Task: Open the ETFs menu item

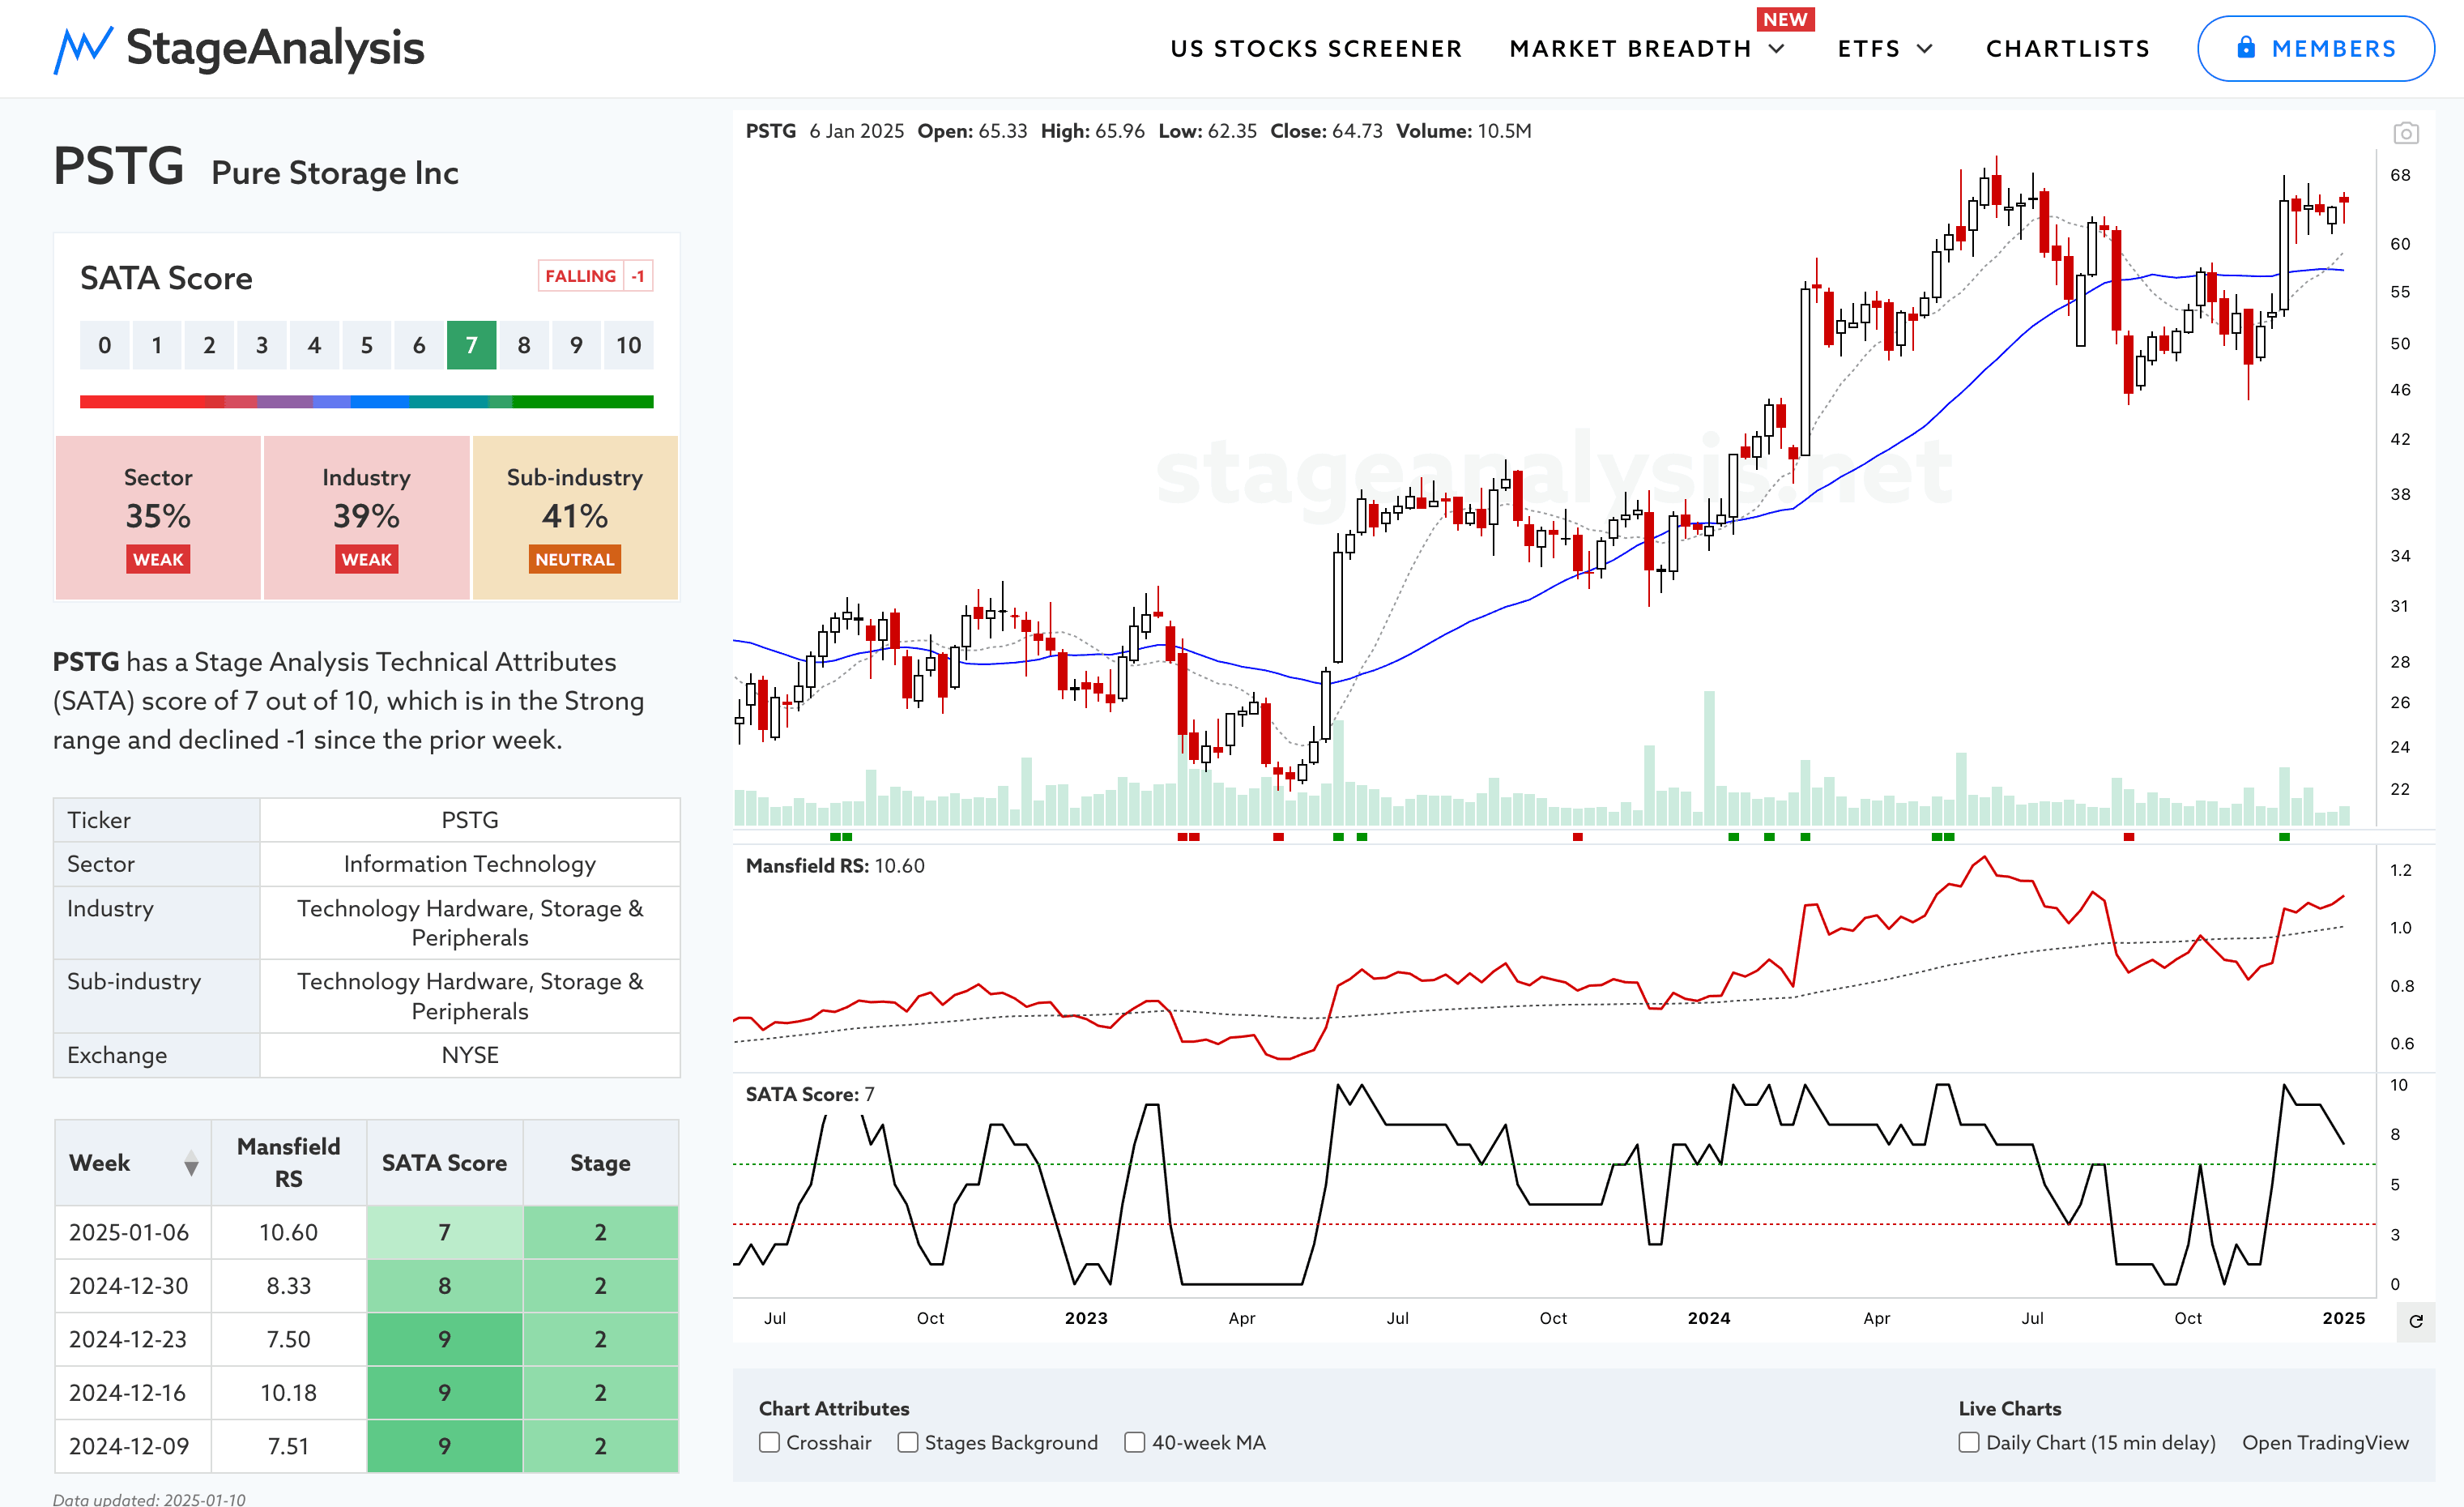Action: (1868, 48)
